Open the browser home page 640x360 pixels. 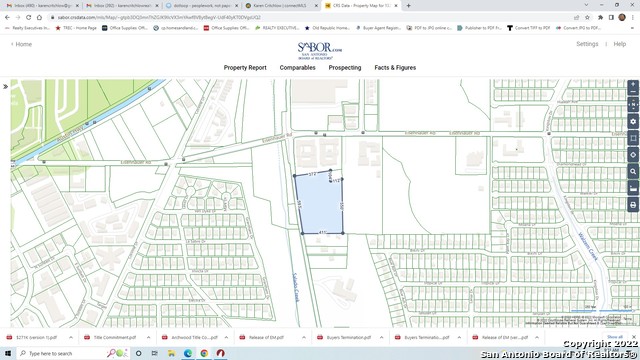tap(39, 18)
